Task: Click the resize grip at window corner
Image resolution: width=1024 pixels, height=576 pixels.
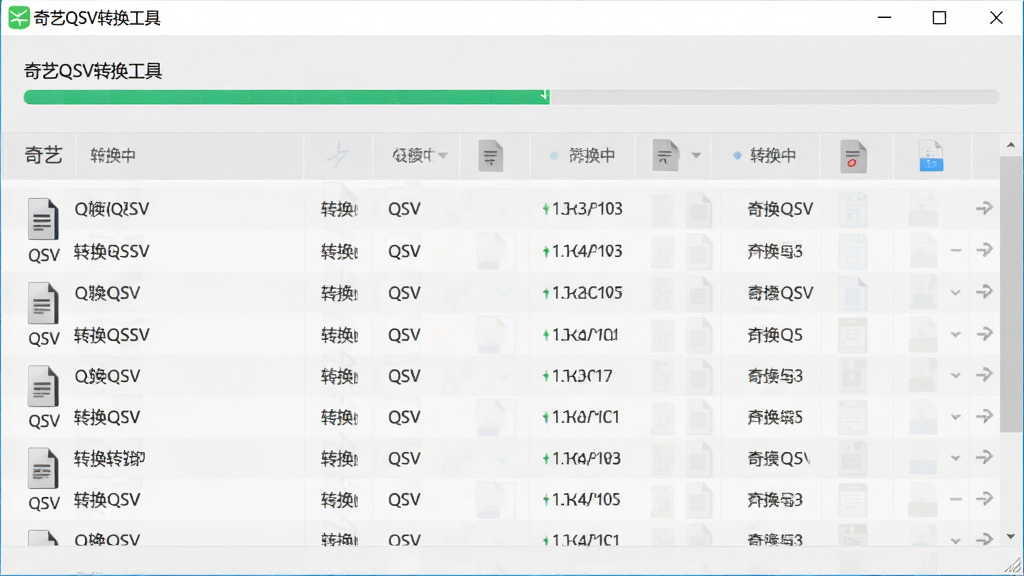Action: pyautogui.click(x=1014, y=566)
